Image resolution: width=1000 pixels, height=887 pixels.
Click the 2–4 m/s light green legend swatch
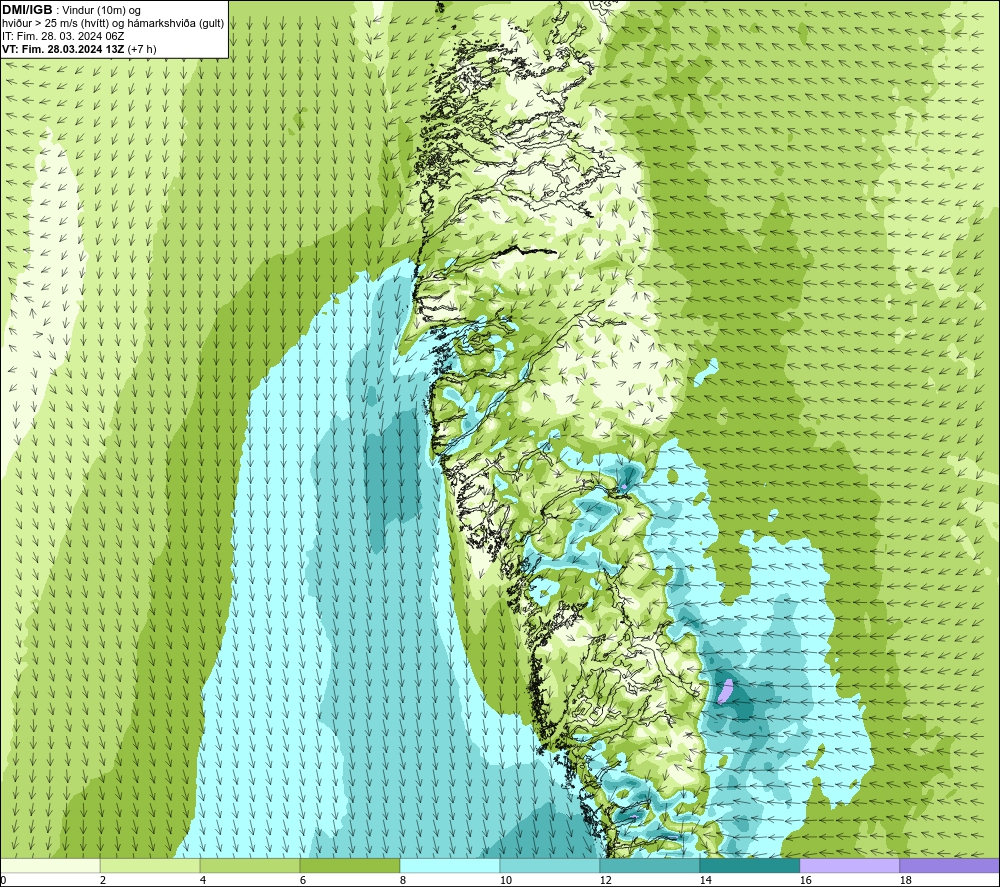(x=150, y=865)
